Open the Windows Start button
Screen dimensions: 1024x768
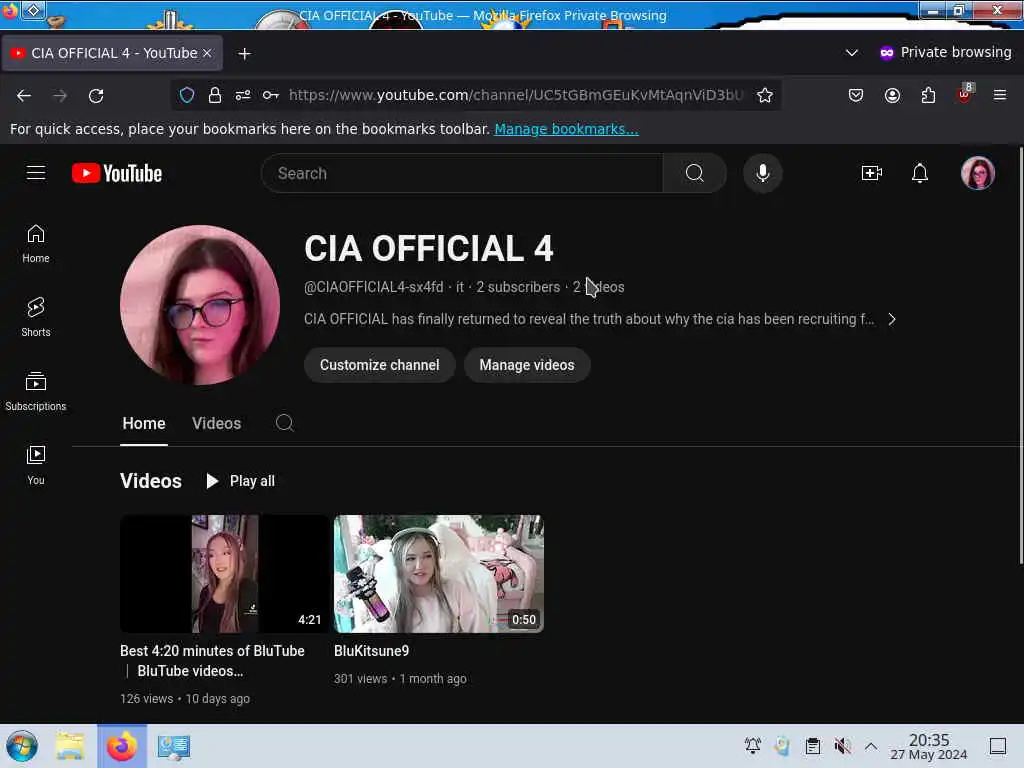22,746
